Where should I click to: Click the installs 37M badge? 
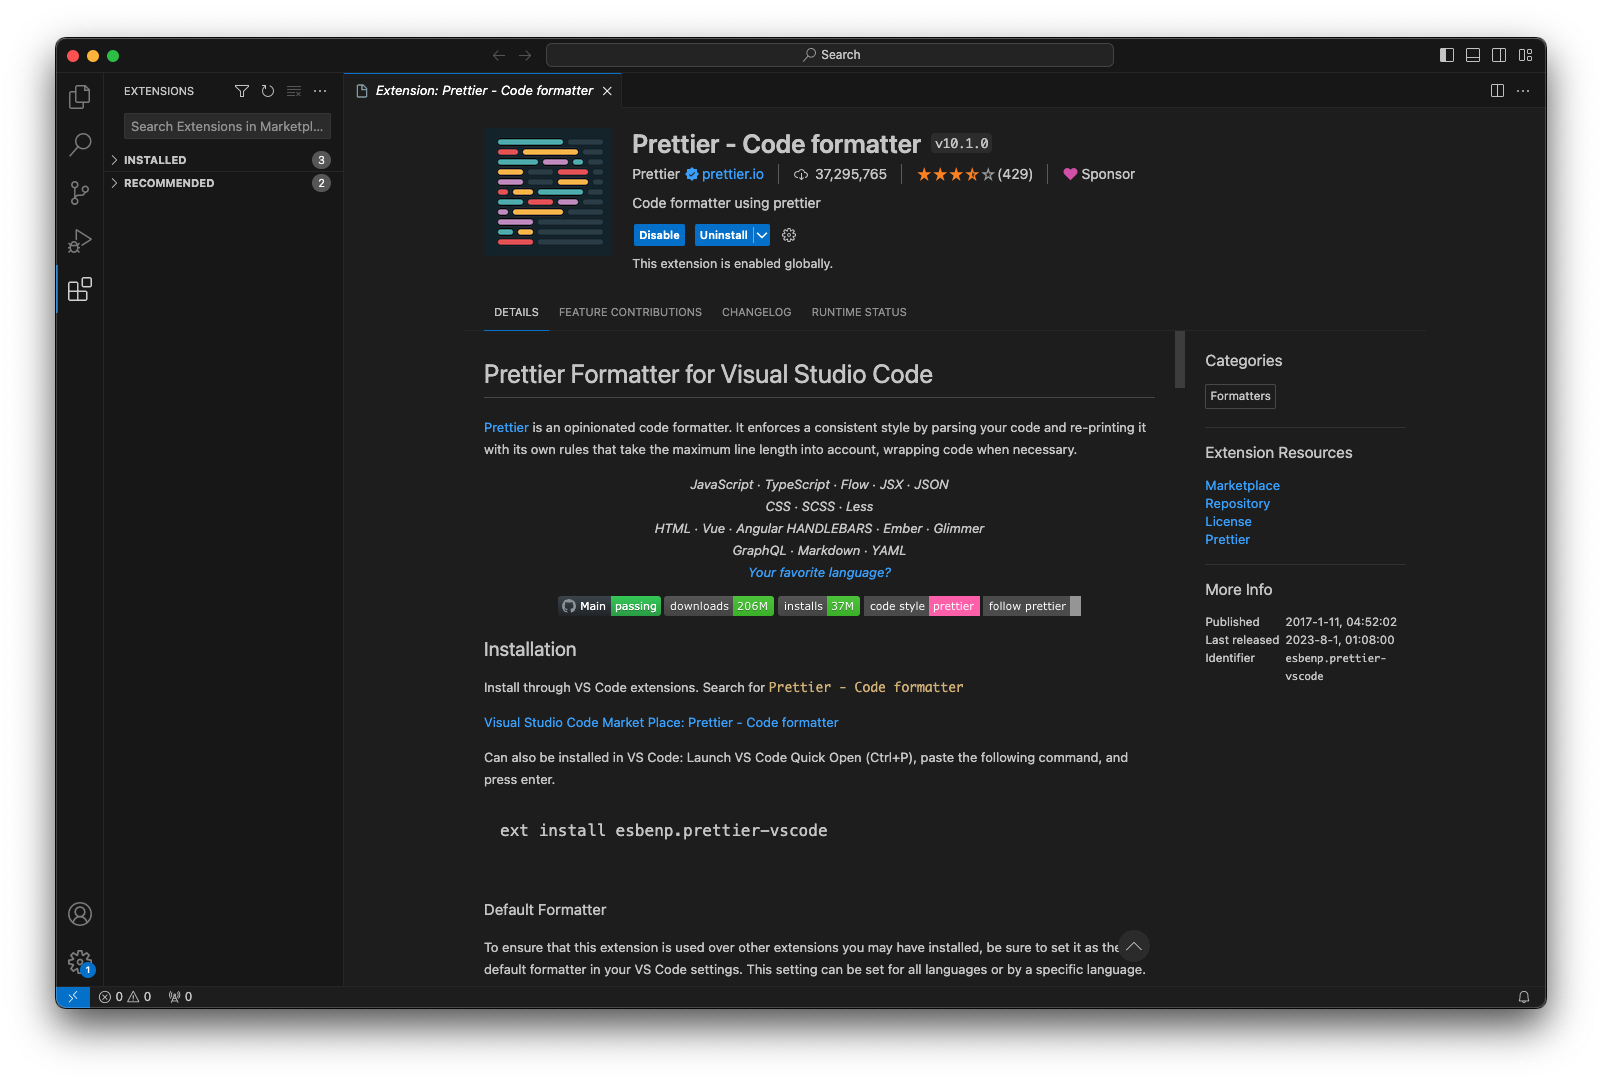(818, 606)
